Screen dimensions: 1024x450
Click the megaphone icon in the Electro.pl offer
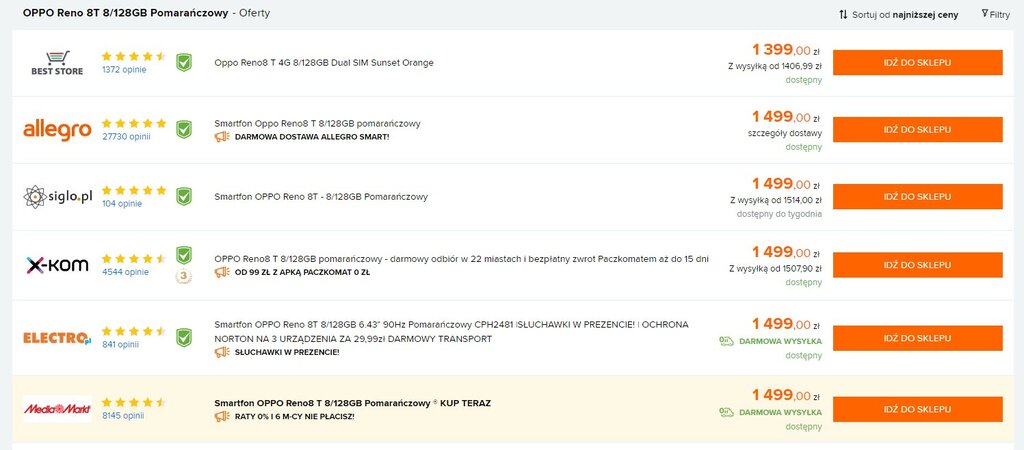pos(222,352)
